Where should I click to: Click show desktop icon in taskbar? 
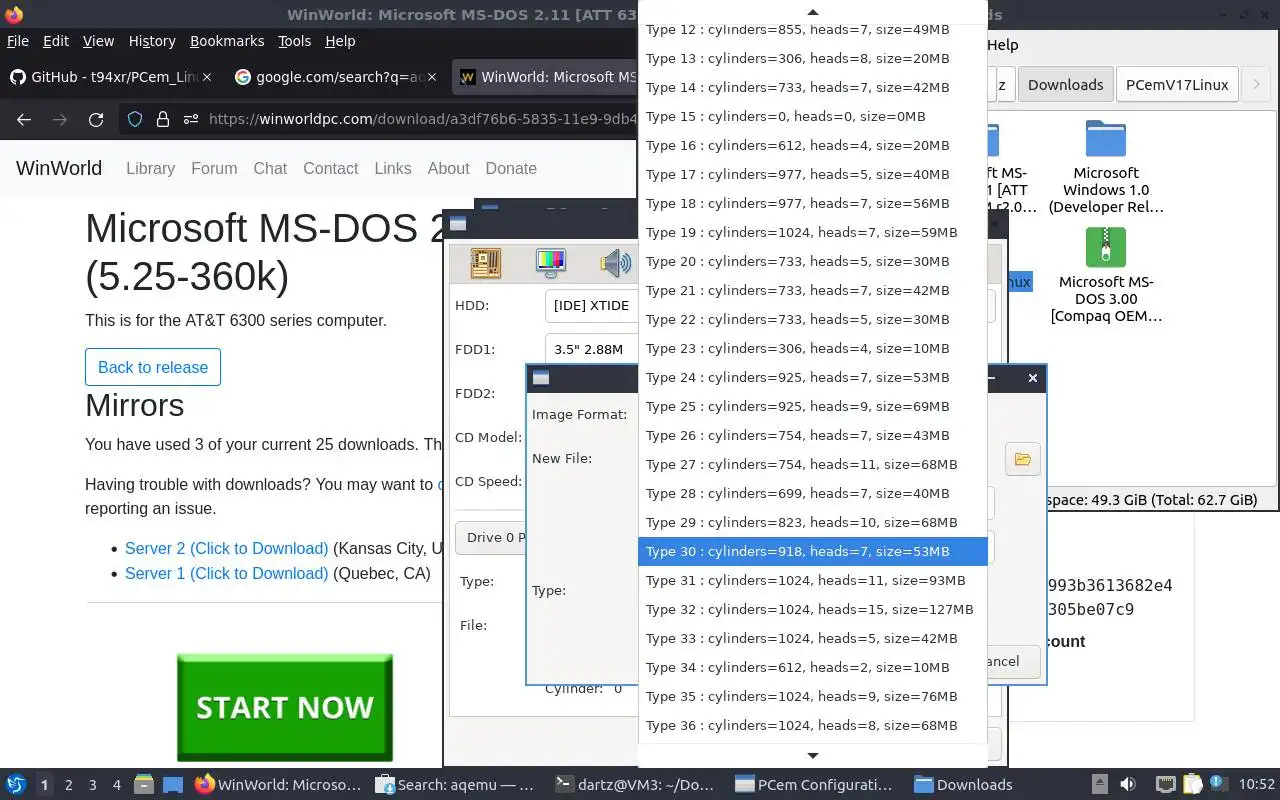tap(172, 785)
